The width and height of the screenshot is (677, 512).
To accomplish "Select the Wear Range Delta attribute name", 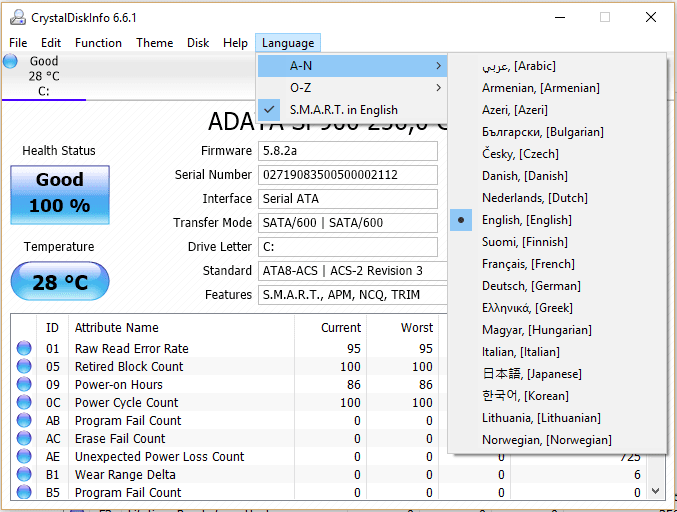I will 125,474.
